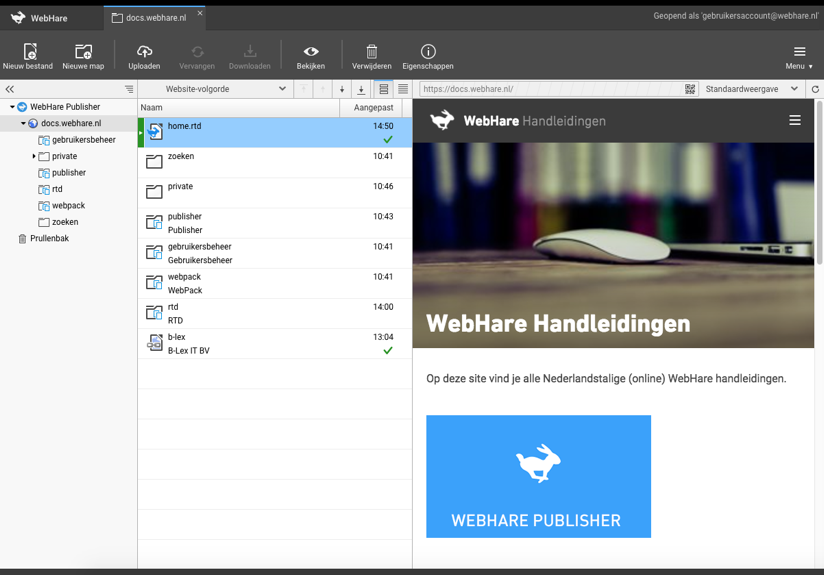Refresh the preview pane

[x=815, y=89]
